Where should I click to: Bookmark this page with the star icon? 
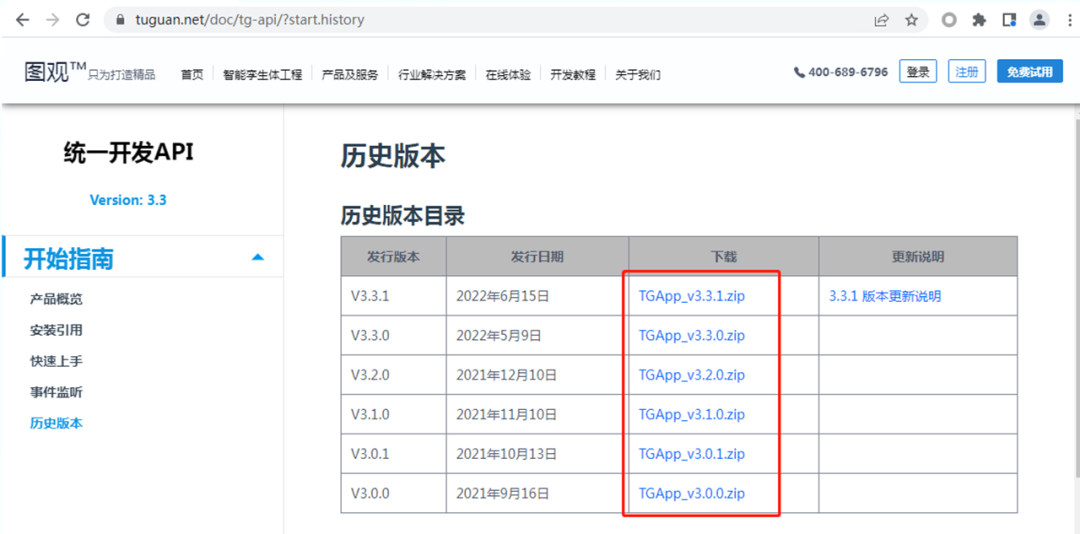[x=911, y=21]
